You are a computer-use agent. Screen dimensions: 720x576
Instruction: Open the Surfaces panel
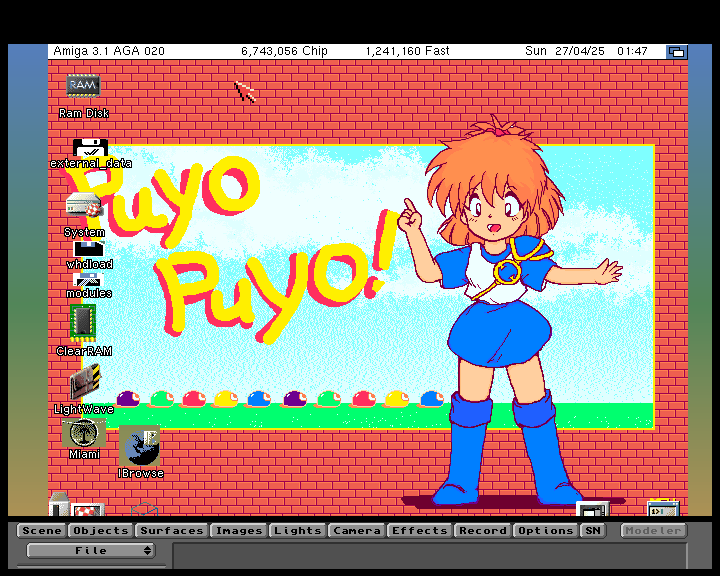pos(172,531)
